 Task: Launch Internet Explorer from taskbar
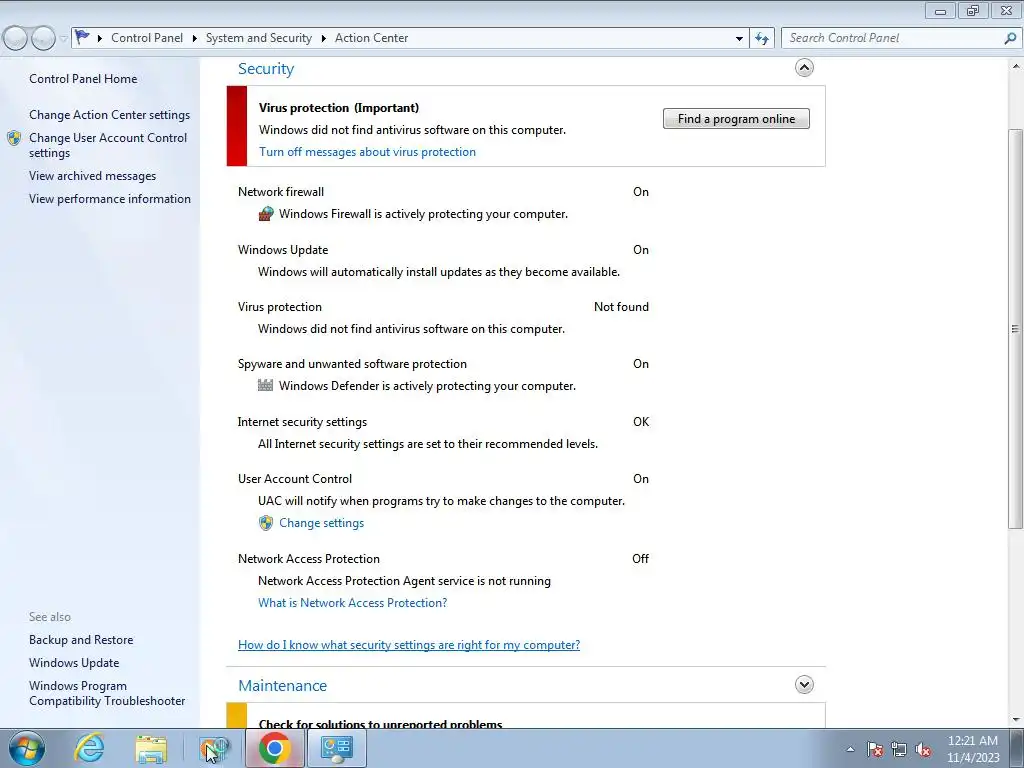89,748
